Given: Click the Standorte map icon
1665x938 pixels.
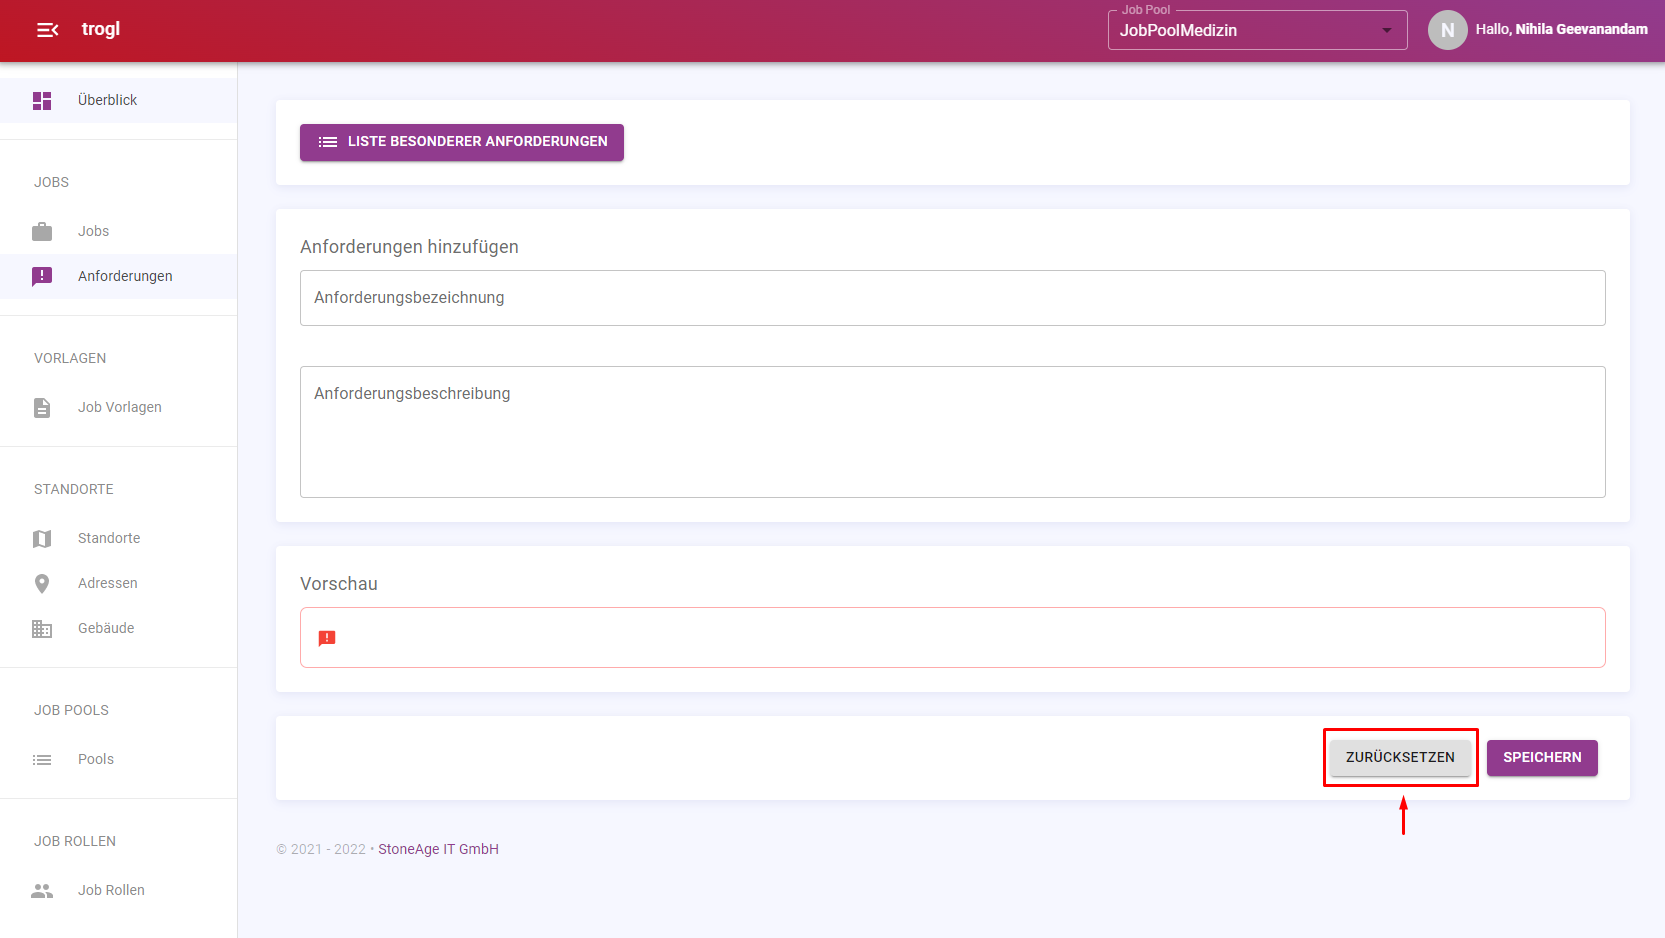Looking at the screenshot, I should coord(42,539).
